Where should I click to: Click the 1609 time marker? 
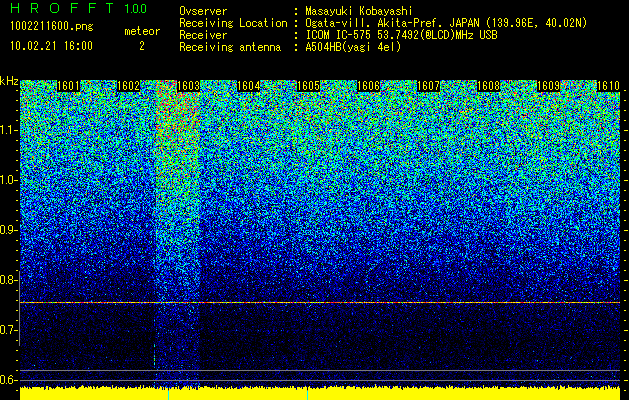(x=548, y=86)
